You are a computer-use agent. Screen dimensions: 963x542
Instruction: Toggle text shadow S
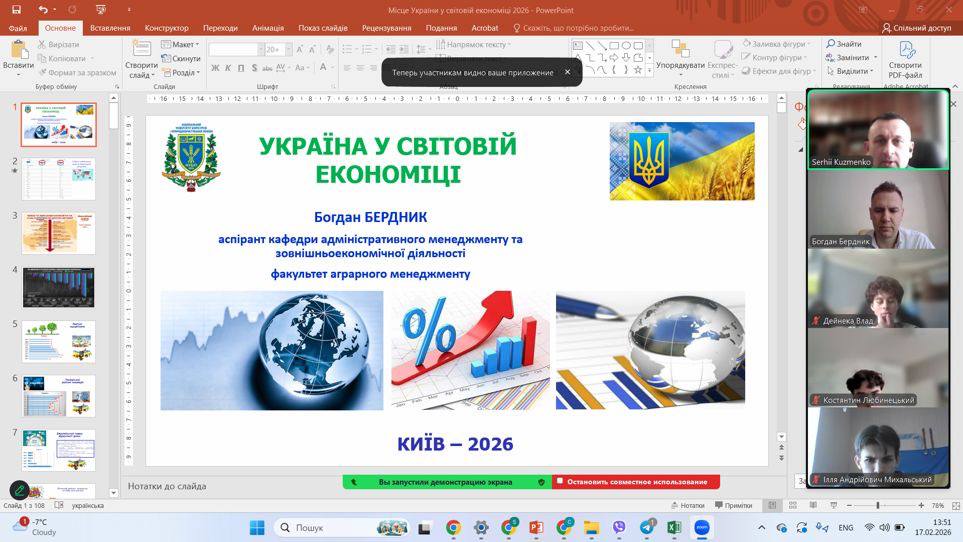[254, 68]
